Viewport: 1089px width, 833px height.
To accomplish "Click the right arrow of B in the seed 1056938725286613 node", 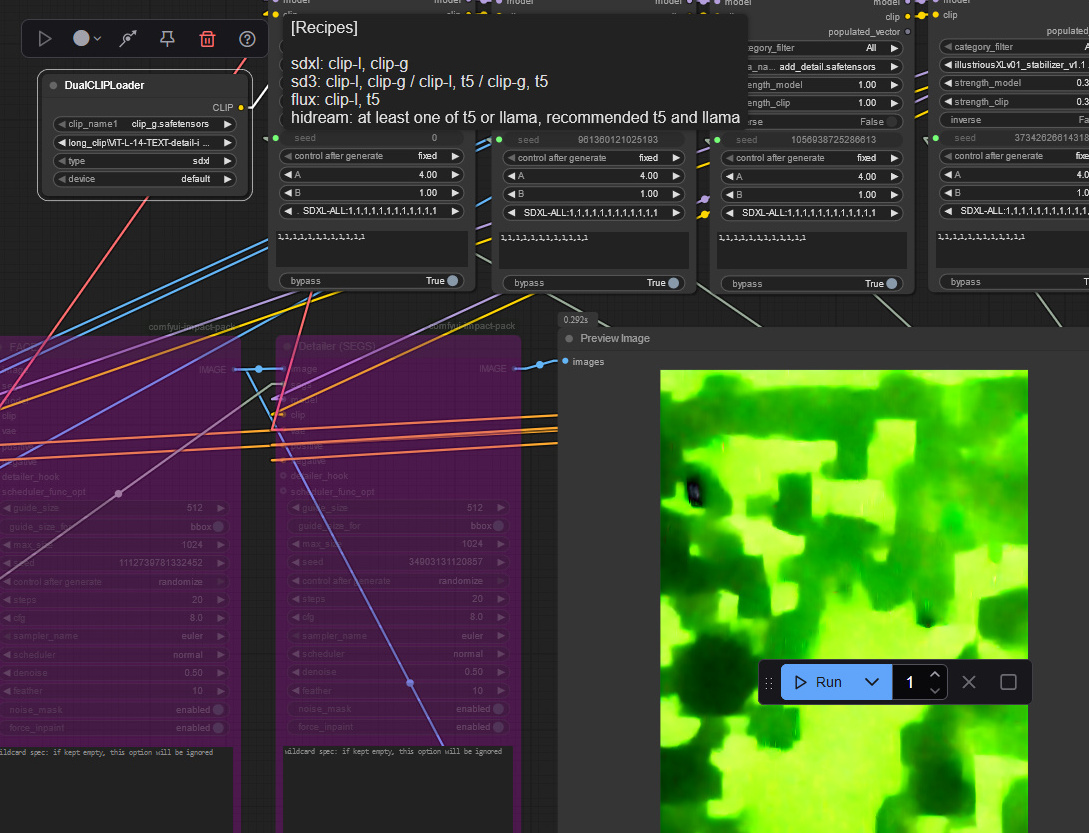I will point(894,195).
